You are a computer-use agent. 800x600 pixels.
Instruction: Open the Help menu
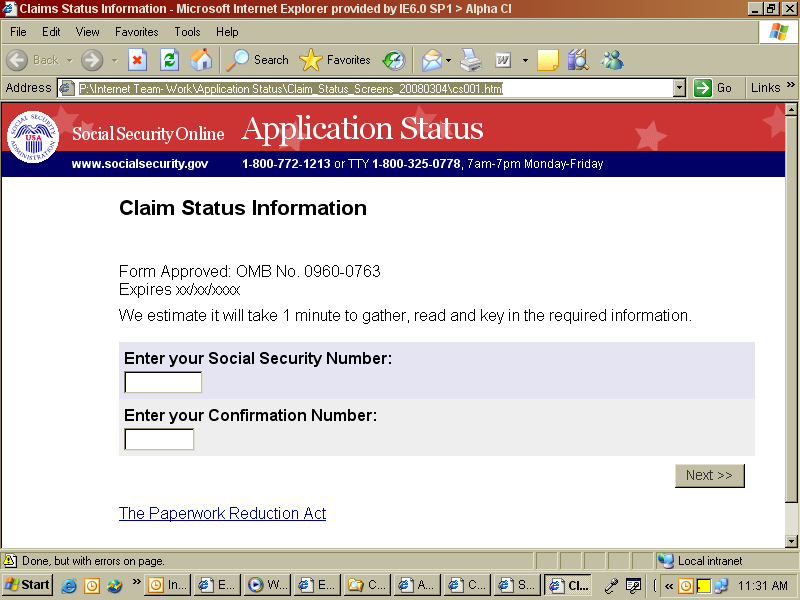click(x=227, y=32)
